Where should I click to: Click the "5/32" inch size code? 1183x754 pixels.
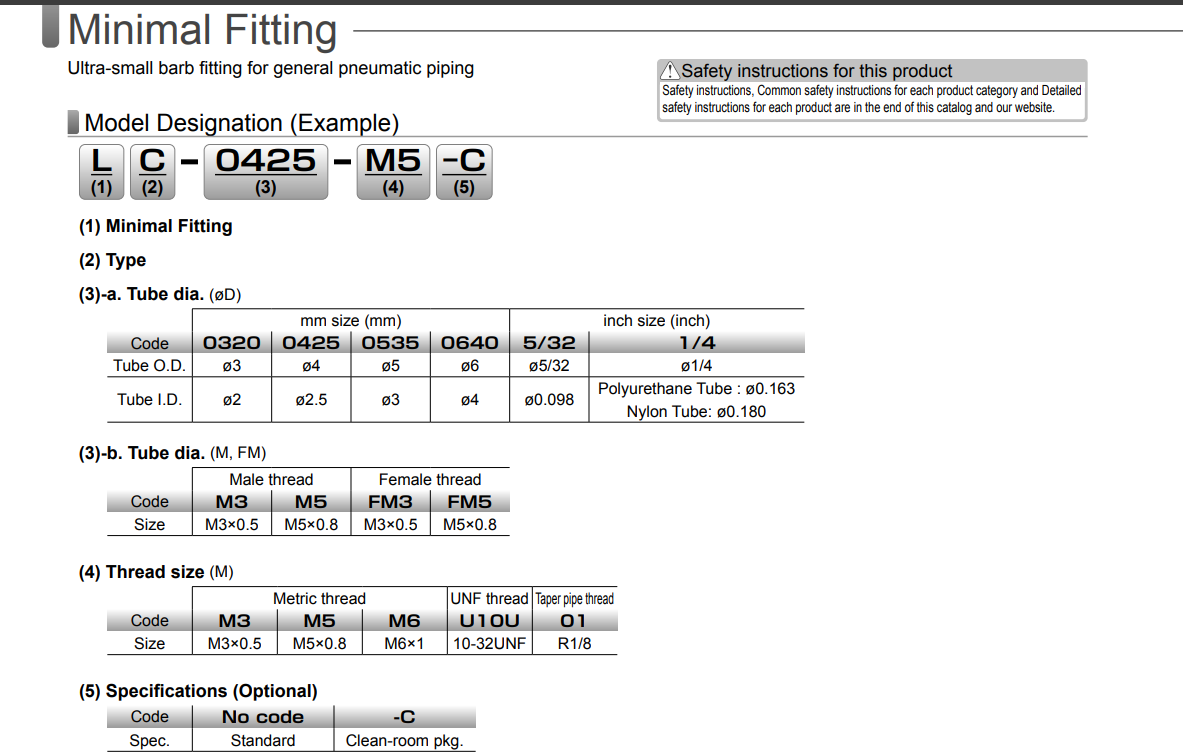[x=549, y=343]
